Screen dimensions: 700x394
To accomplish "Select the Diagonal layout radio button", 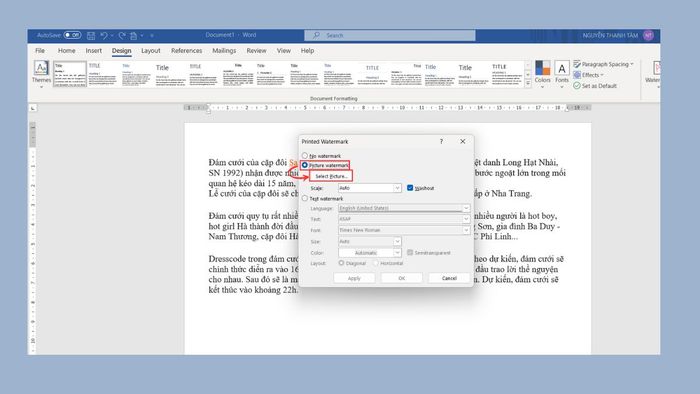I will (x=342, y=263).
